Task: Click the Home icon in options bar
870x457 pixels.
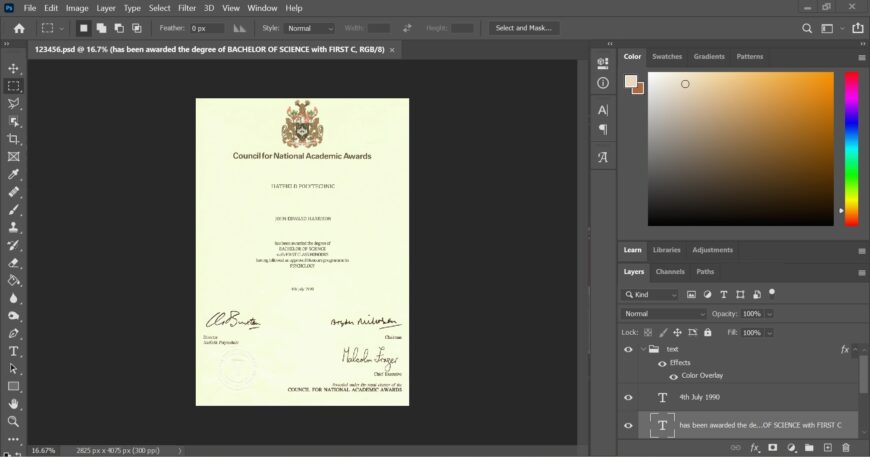Action: (19, 28)
